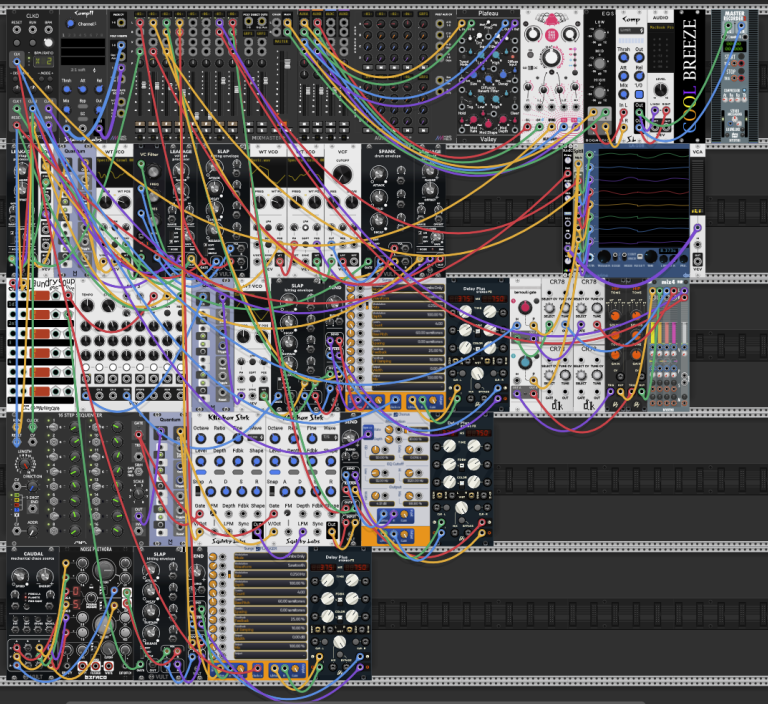
Task: Click the Master Recorder START button
Action: click(x=742, y=57)
